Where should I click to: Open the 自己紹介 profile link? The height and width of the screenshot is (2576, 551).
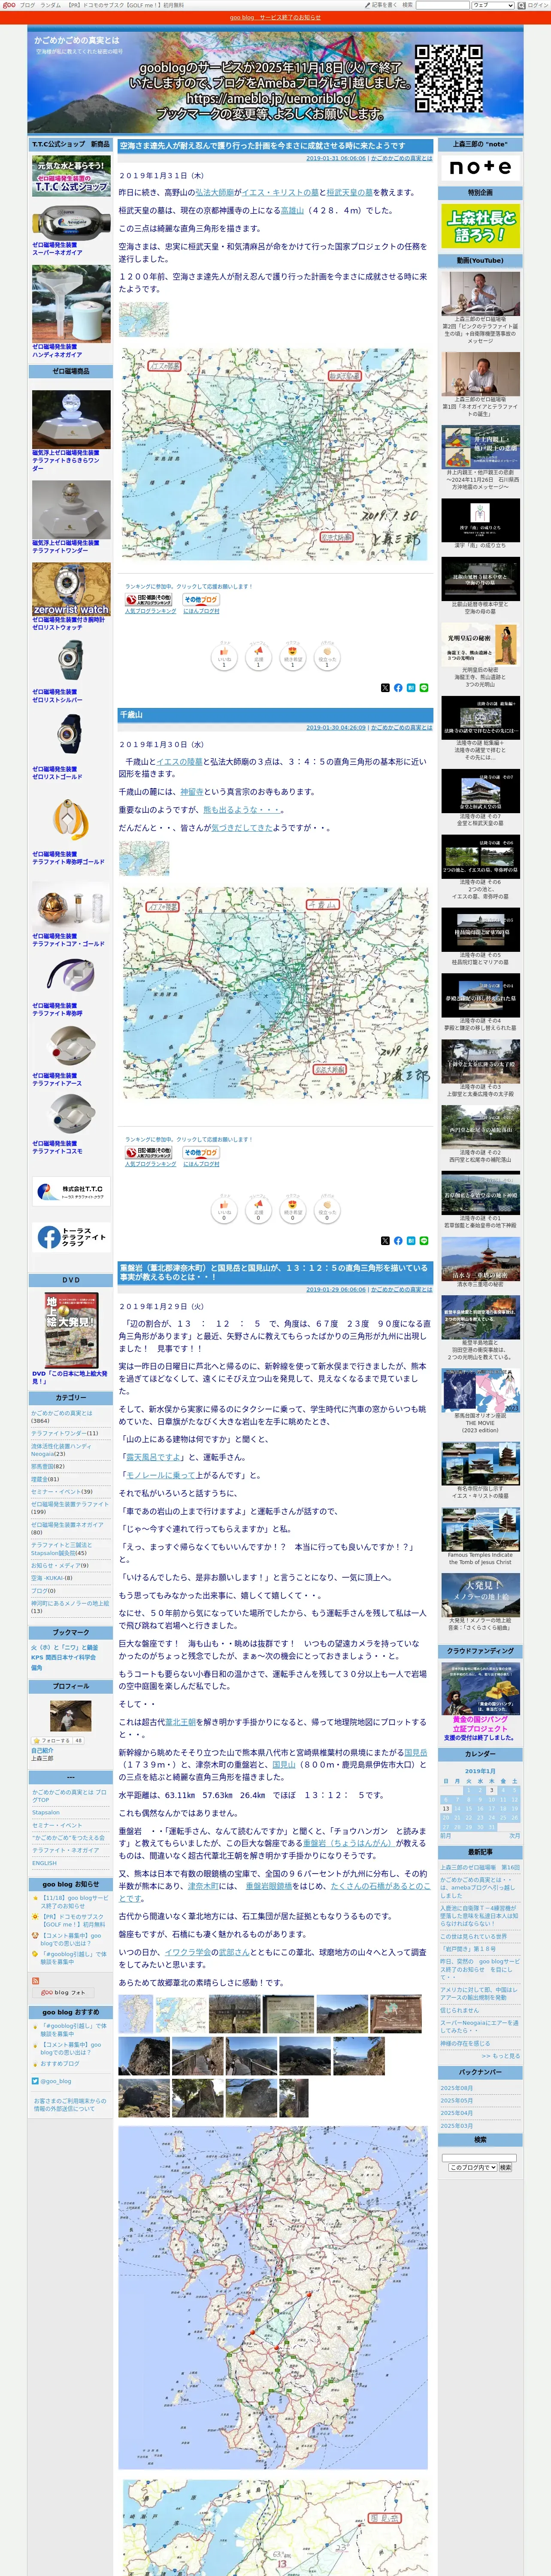[42, 1750]
